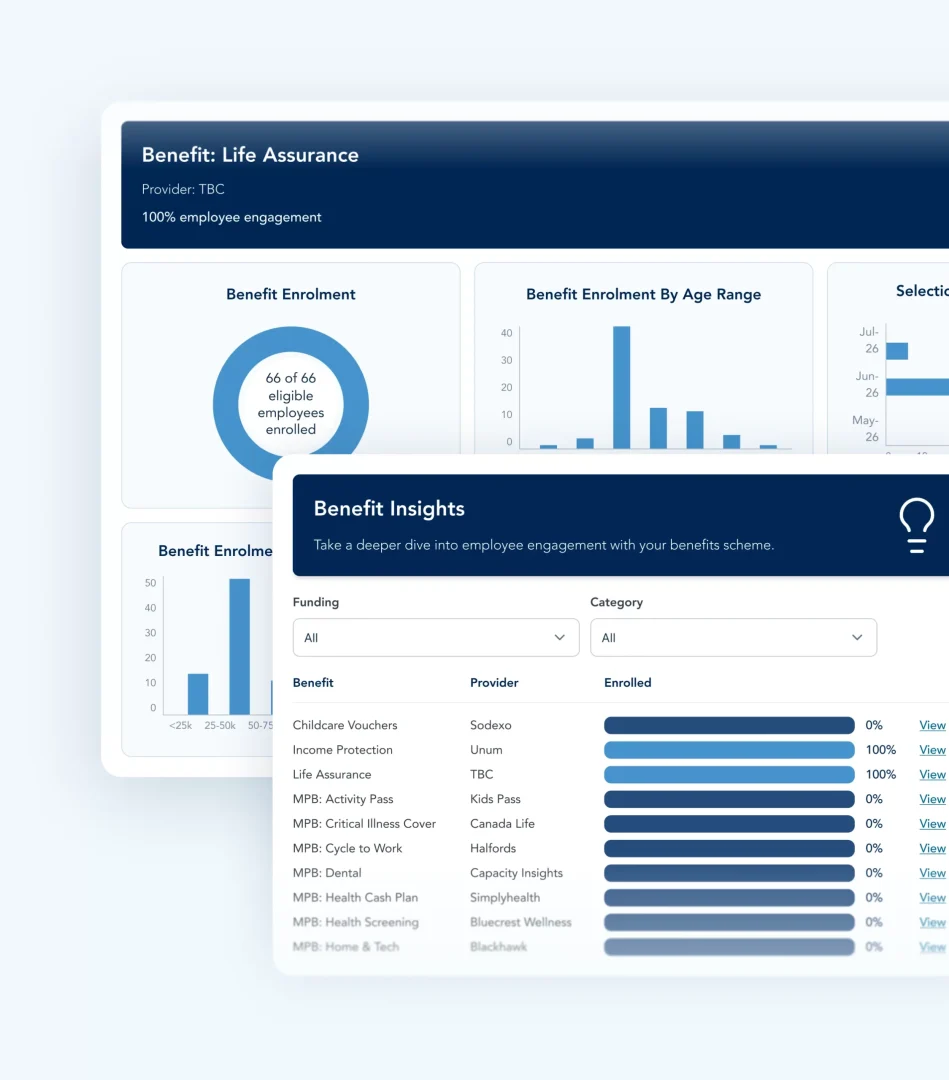Click the Benefit: Life Assurance heading
The width and height of the screenshot is (949, 1080).
coord(250,155)
